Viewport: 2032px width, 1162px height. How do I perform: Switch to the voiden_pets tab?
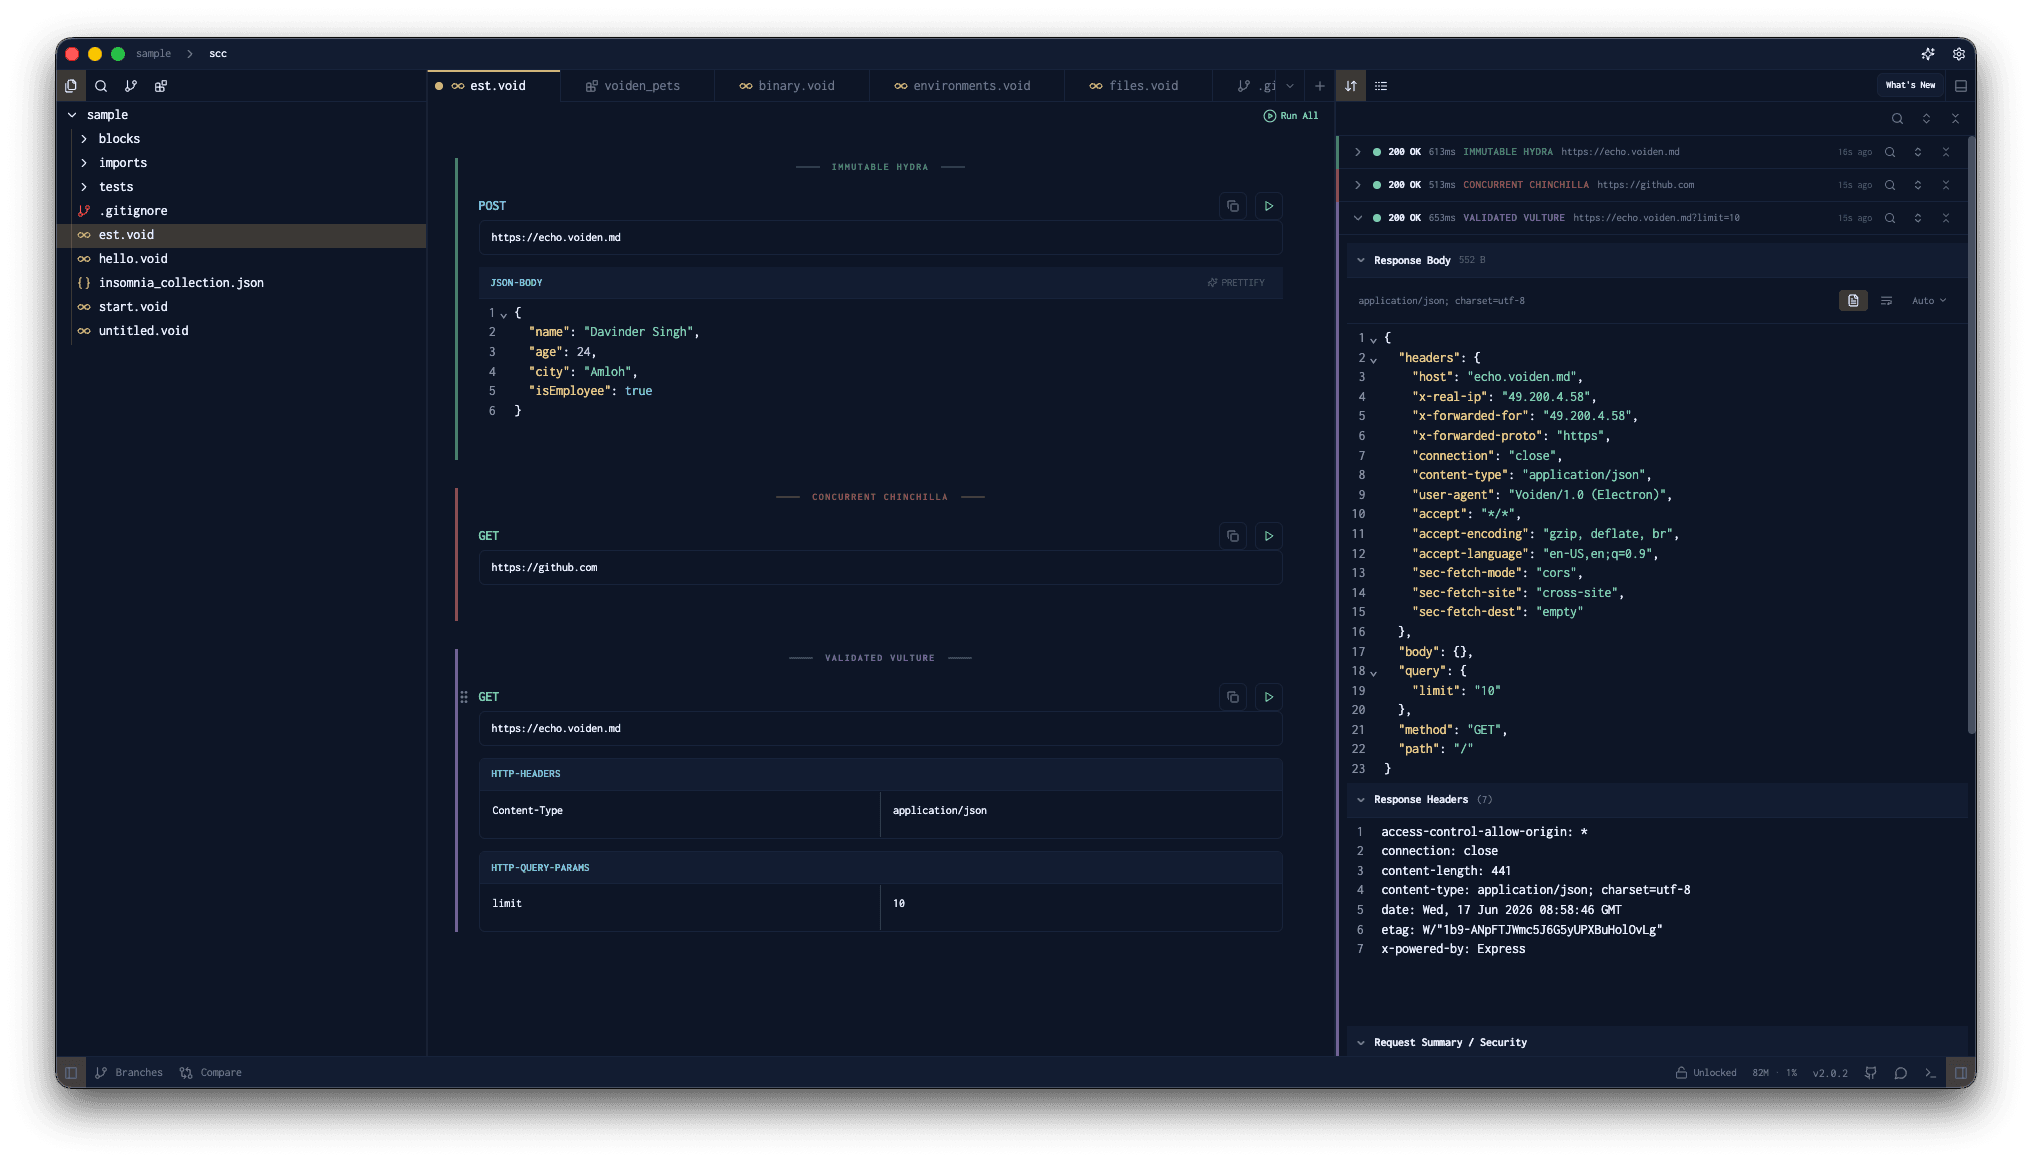click(x=638, y=86)
